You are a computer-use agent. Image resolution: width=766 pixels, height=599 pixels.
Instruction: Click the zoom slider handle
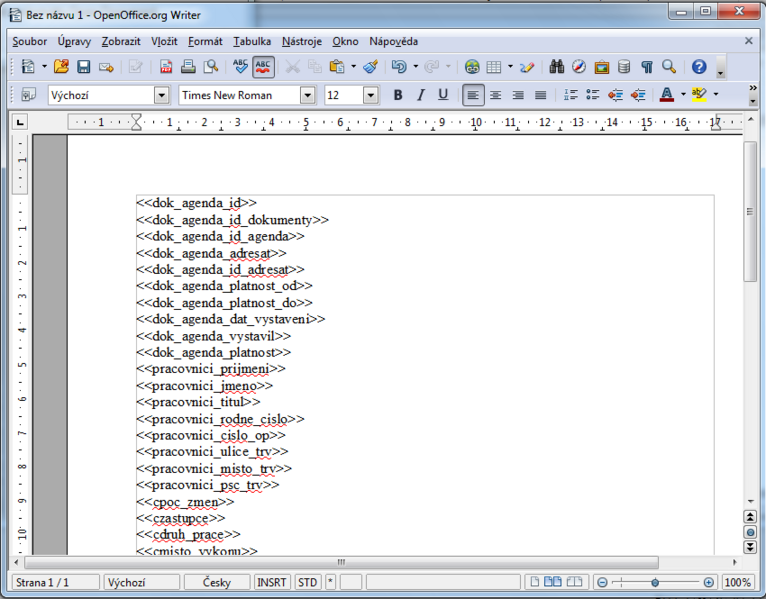click(x=655, y=582)
